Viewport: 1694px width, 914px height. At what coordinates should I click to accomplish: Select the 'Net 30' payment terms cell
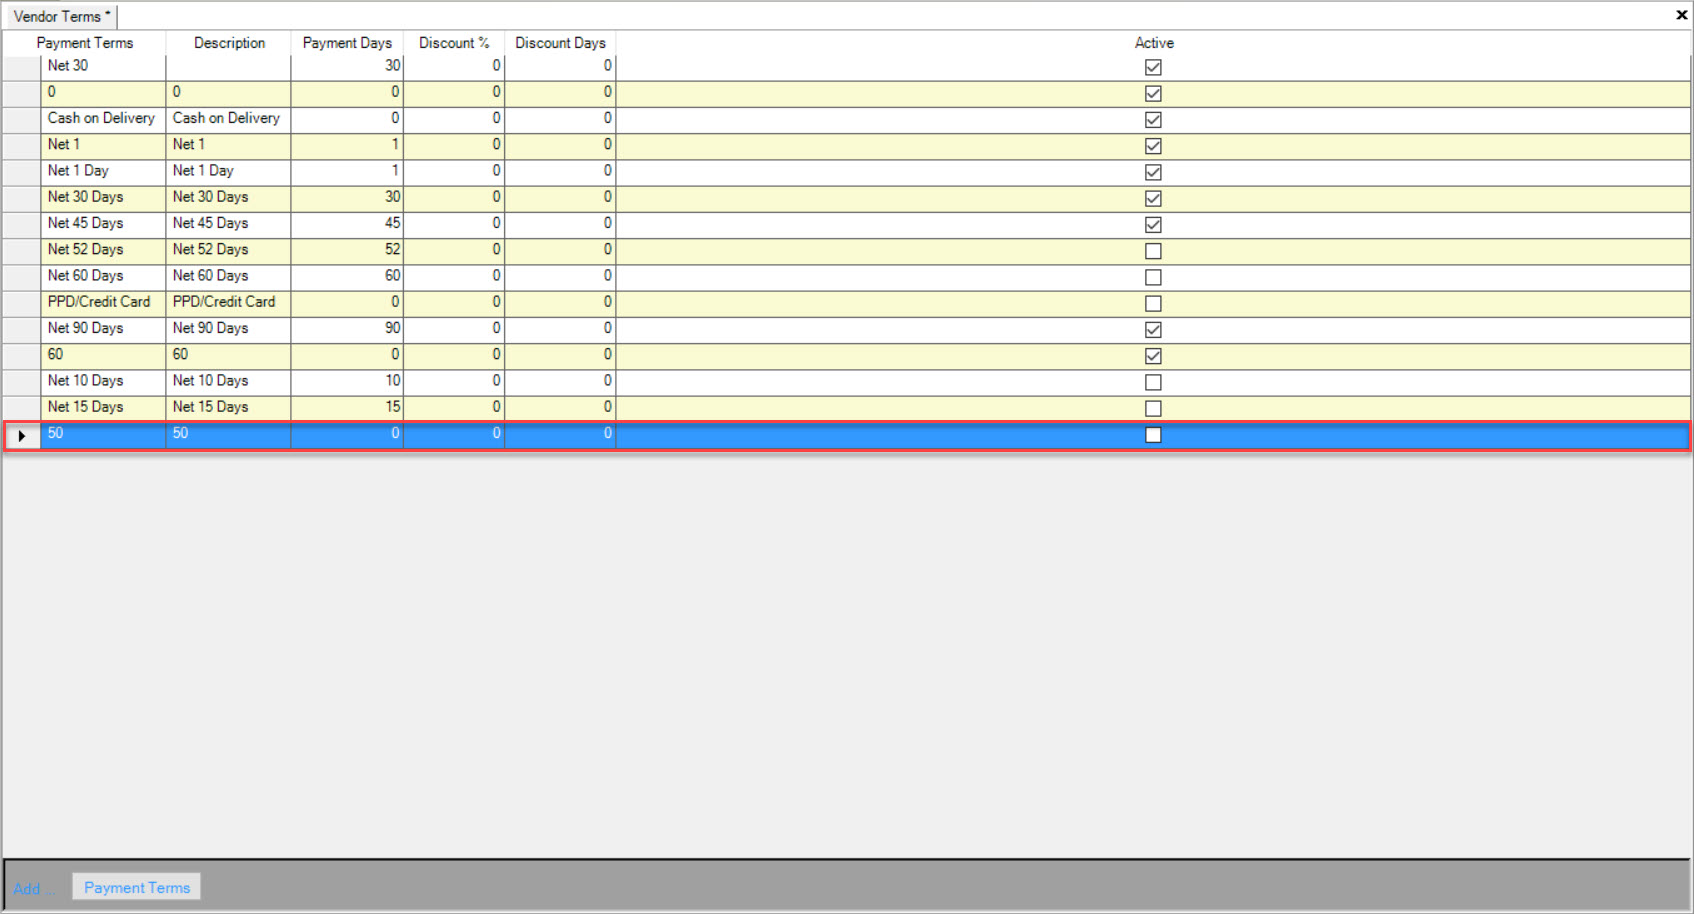coord(103,67)
